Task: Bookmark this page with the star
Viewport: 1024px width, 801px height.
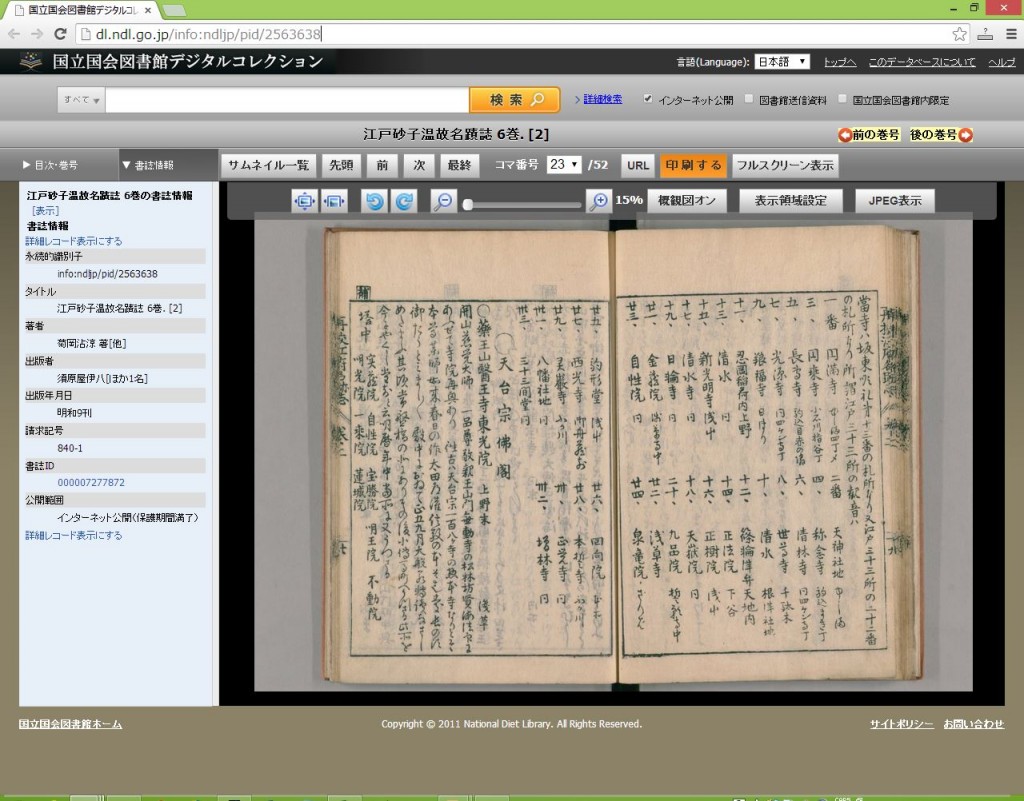Action: coord(959,34)
